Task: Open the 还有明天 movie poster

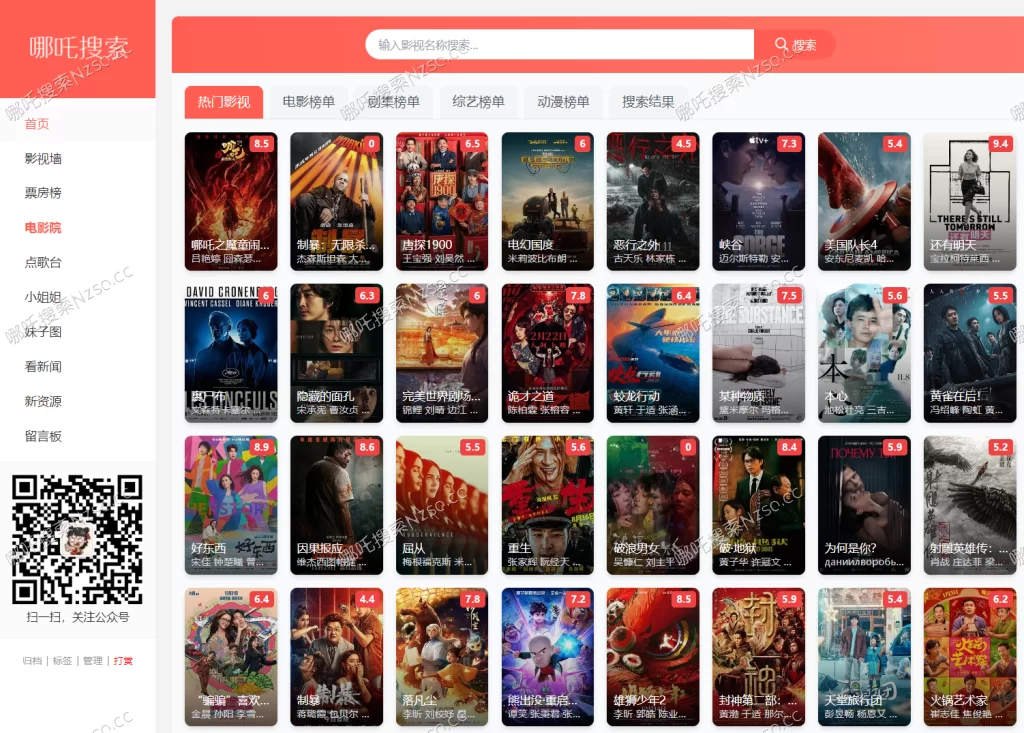Action: pos(970,201)
